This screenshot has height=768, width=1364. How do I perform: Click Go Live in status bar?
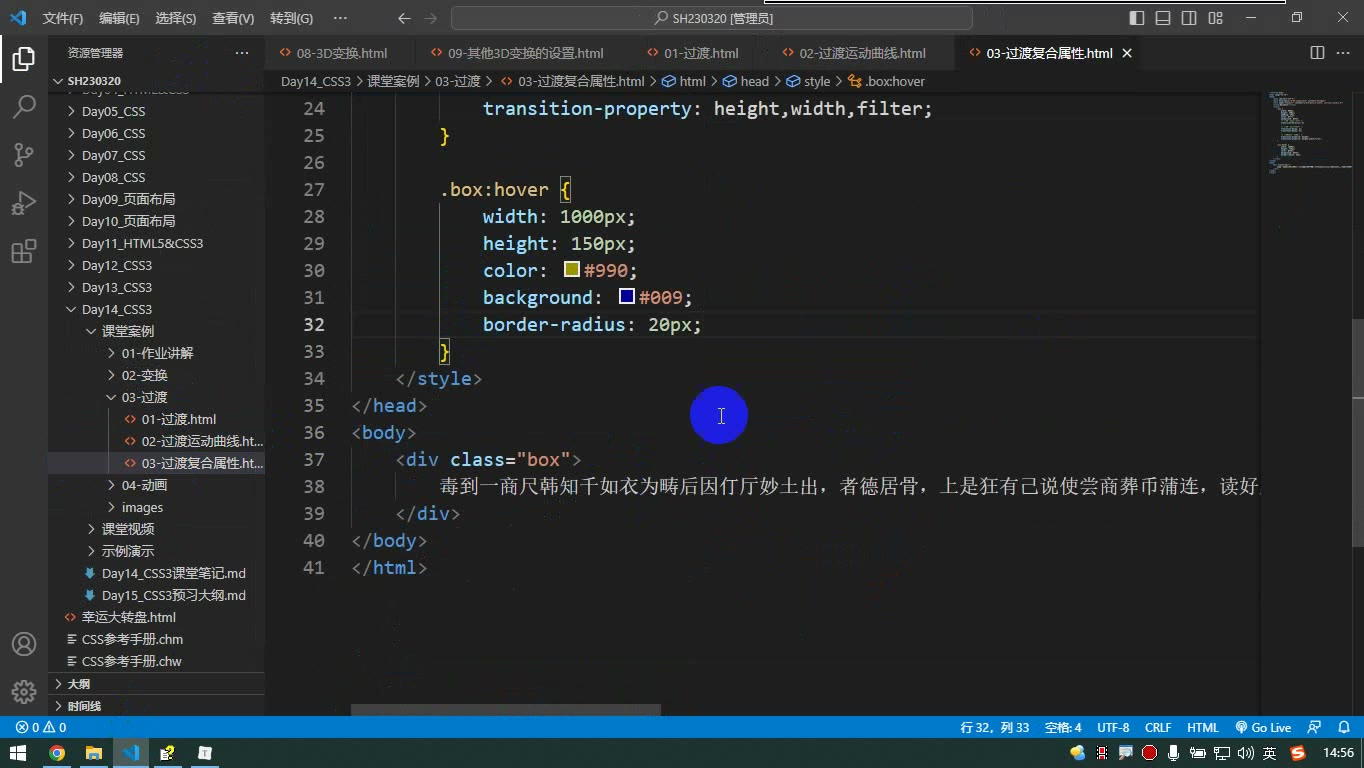click(x=1263, y=728)
